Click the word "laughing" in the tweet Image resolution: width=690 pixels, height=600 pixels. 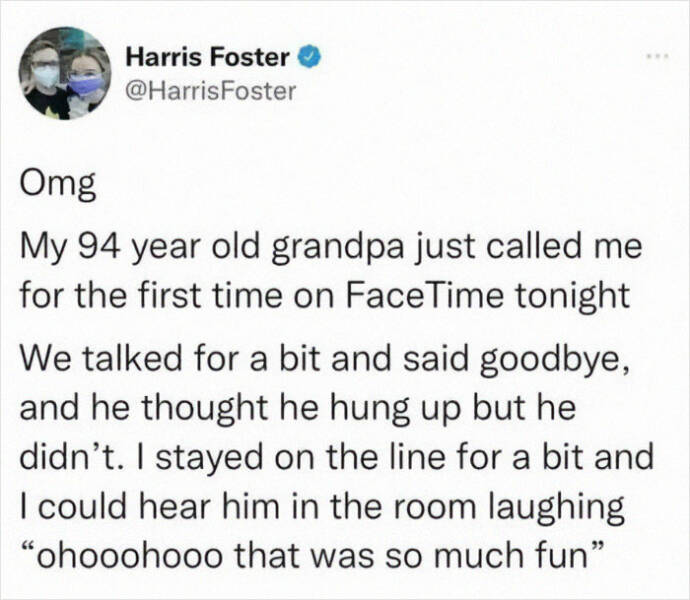pos(558,507)
